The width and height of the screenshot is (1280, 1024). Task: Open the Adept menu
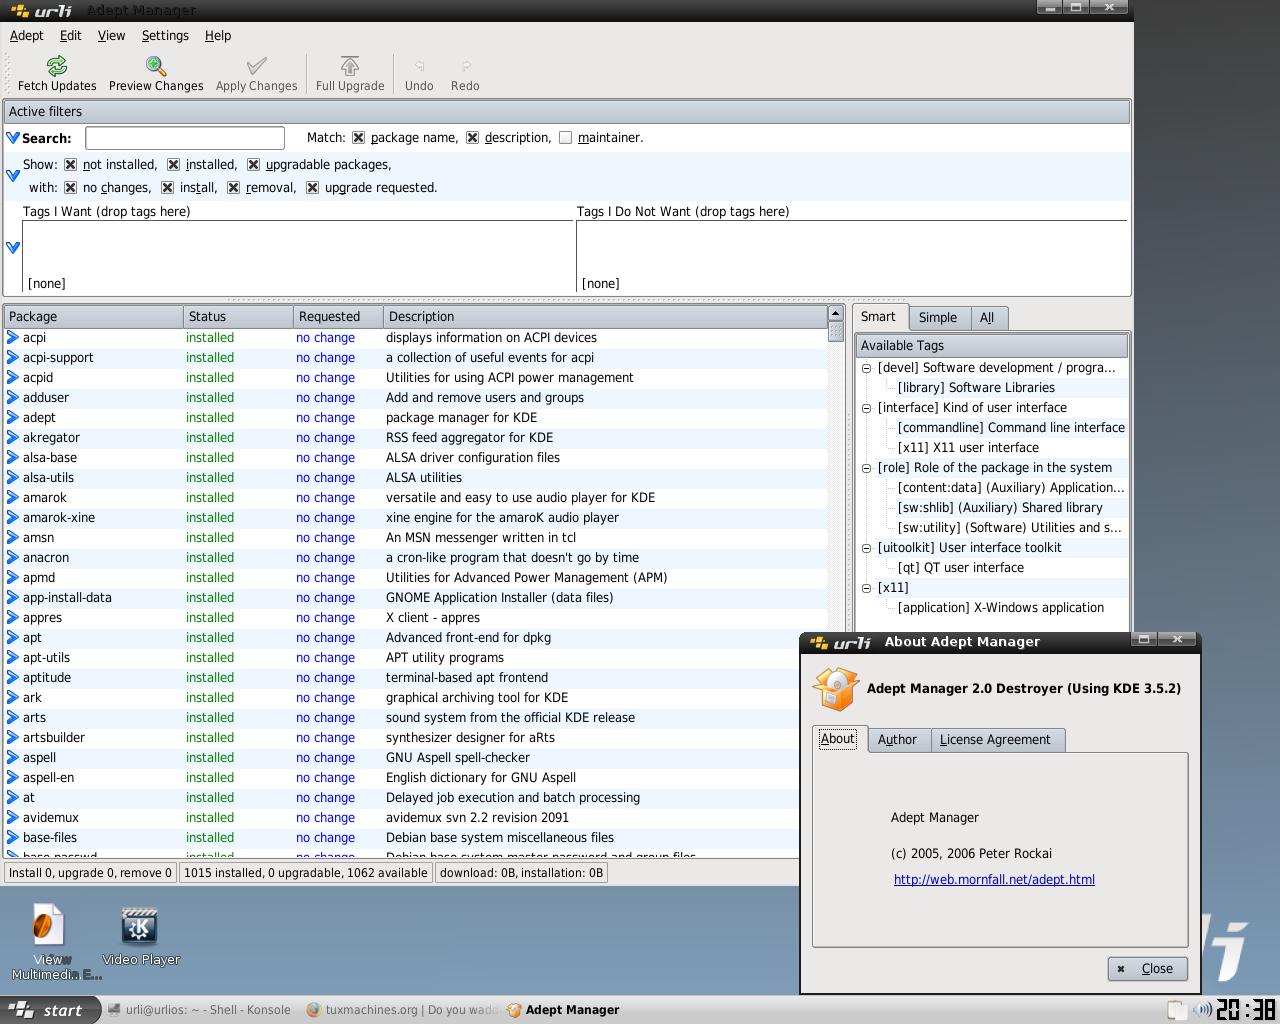click(27, 35)
